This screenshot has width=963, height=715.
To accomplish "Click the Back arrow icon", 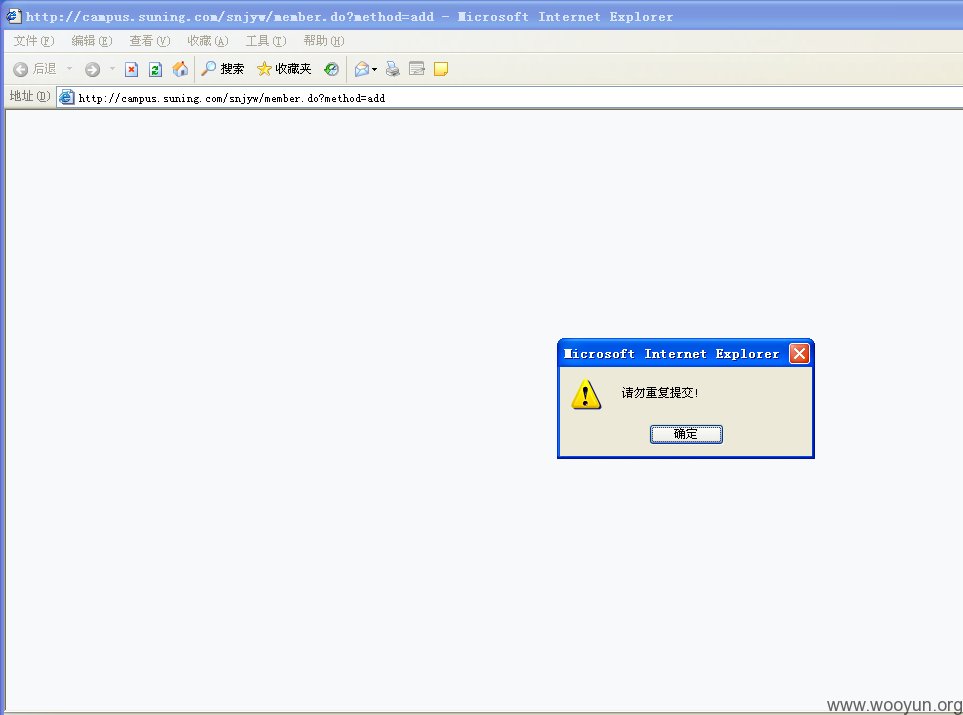I will (x=20, y=69).
